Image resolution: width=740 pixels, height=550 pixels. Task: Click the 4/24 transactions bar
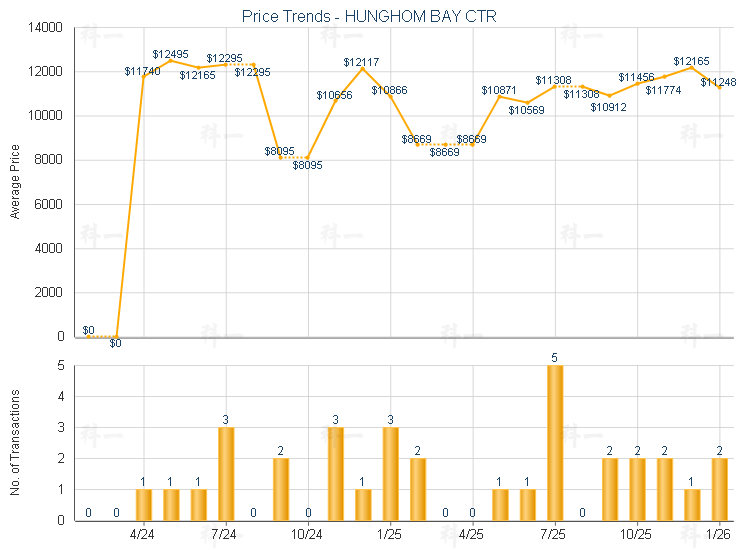pyautogui.click(x=144, y=504)
